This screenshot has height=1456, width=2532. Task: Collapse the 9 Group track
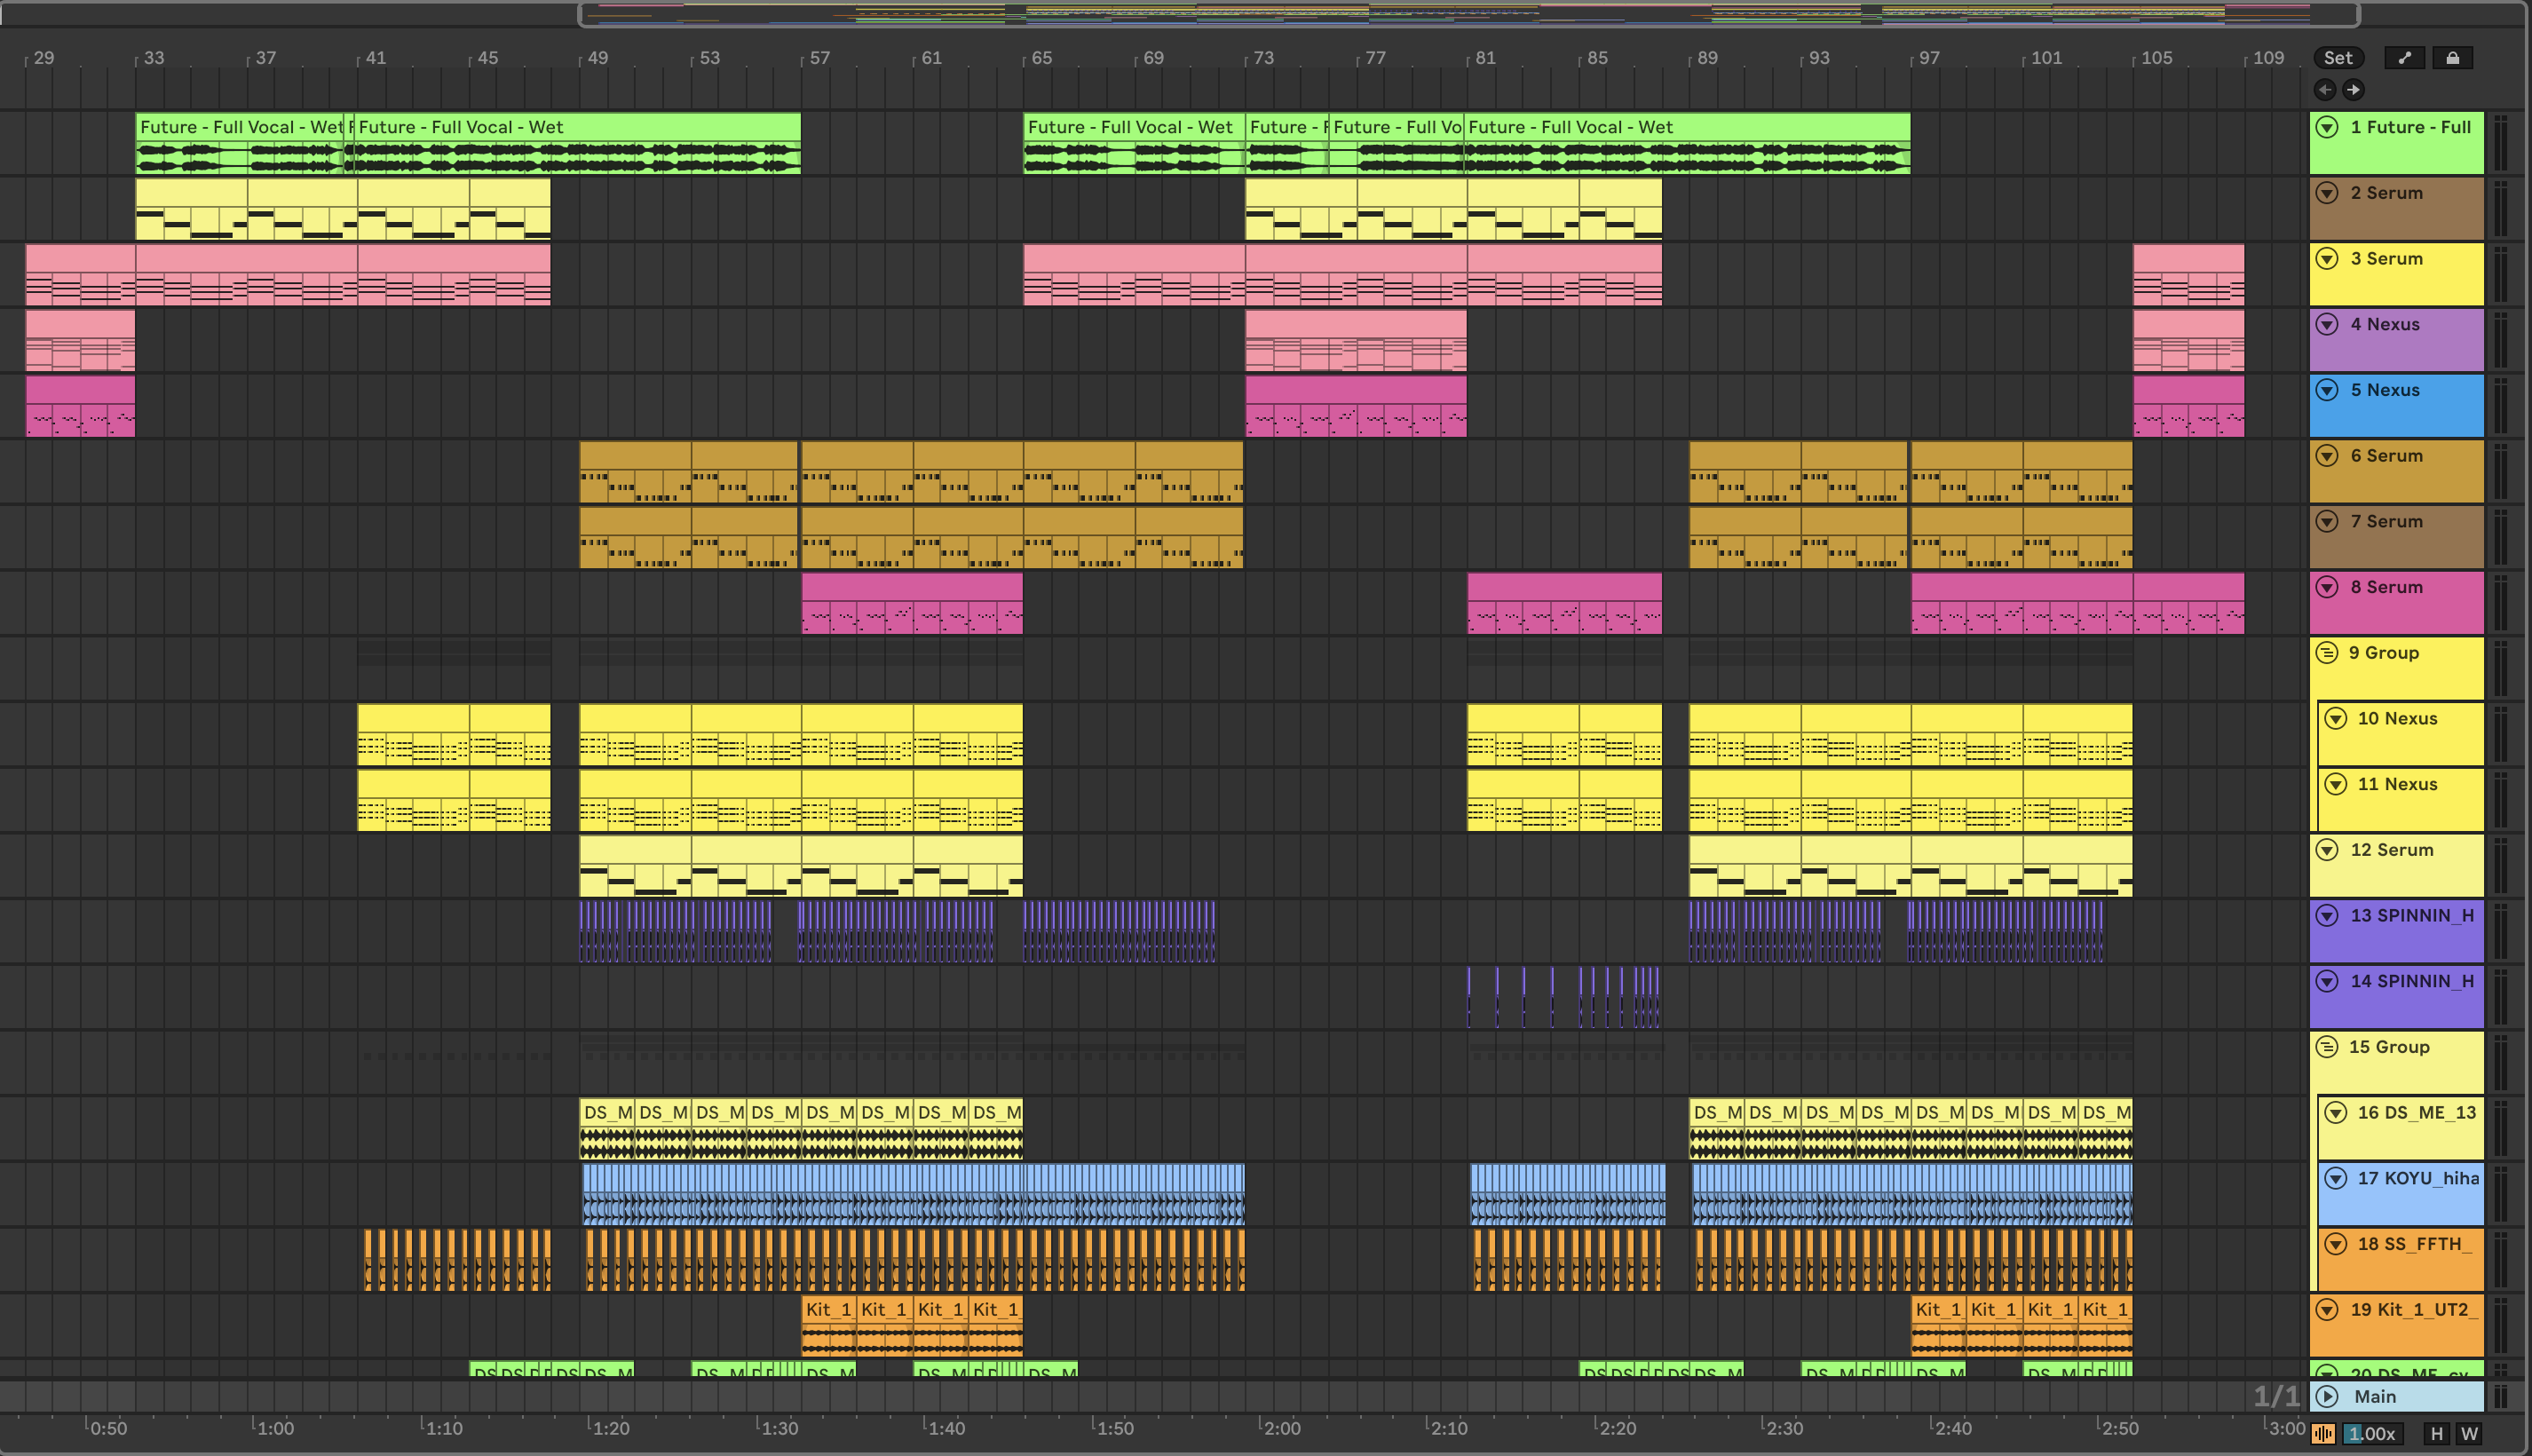pos(2327,653)
